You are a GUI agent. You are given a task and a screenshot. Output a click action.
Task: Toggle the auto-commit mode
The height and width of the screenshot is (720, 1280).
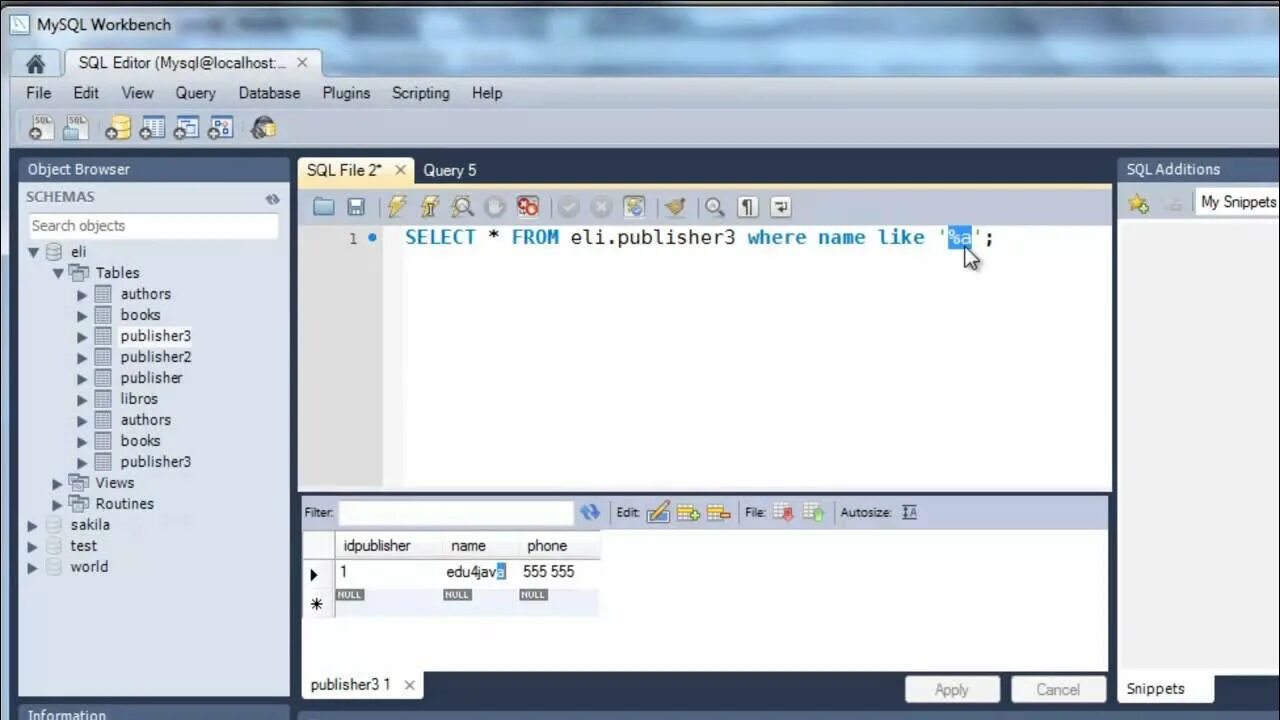tap(634, 207)
